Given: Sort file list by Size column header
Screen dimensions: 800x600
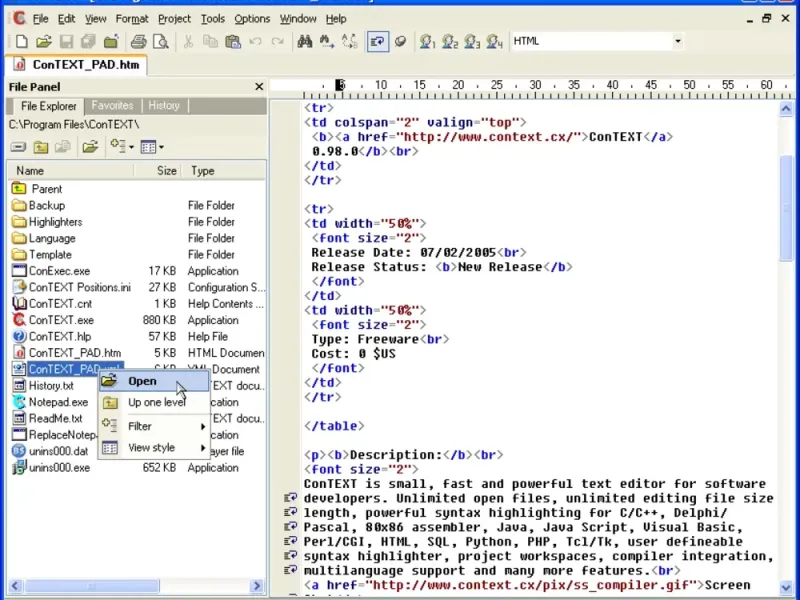Looking at the screenshot, I should 167,171.
